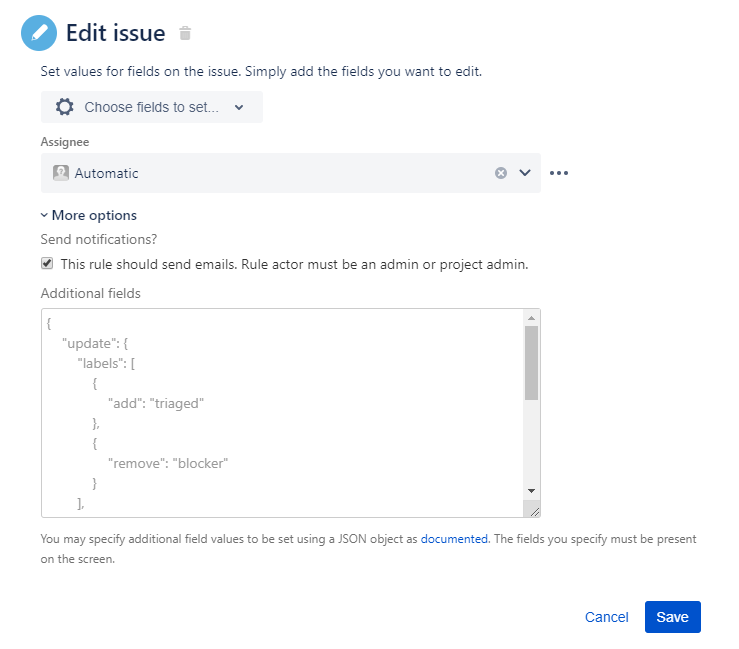
Task: Delete this action using the trash icon
Action: [185, 33]
